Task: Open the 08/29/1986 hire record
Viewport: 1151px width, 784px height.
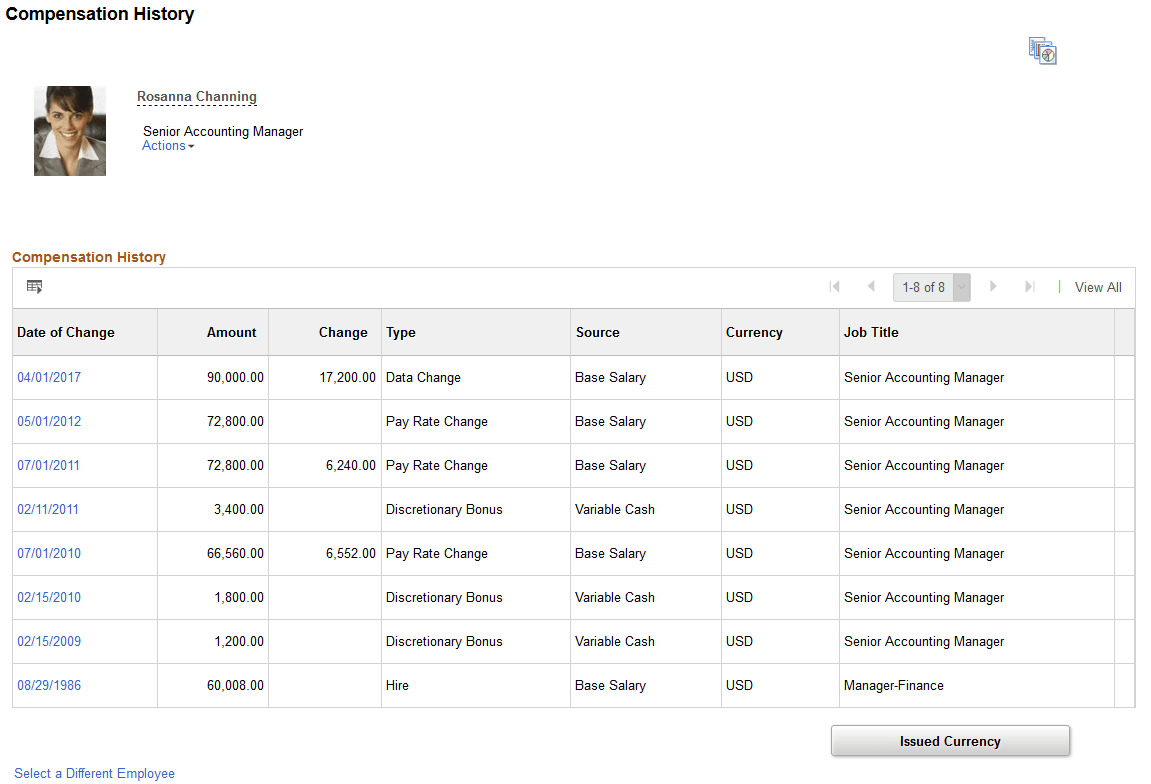Action: [48, 685]
